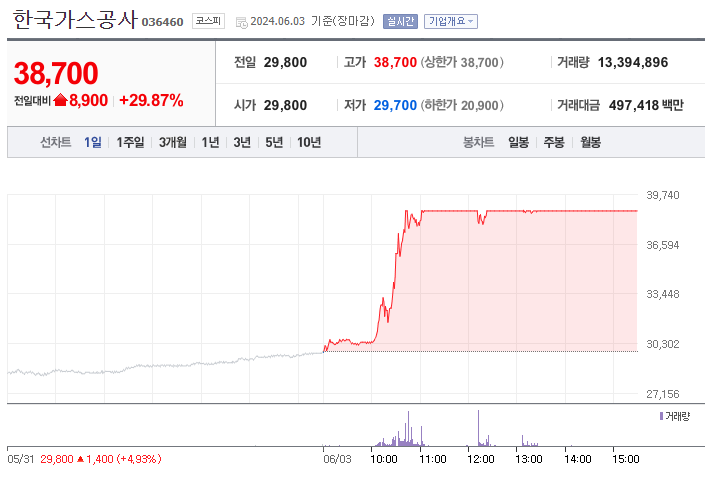Click the red up-arrow price change icon
The image size is (705, 477).
point(60,100)
